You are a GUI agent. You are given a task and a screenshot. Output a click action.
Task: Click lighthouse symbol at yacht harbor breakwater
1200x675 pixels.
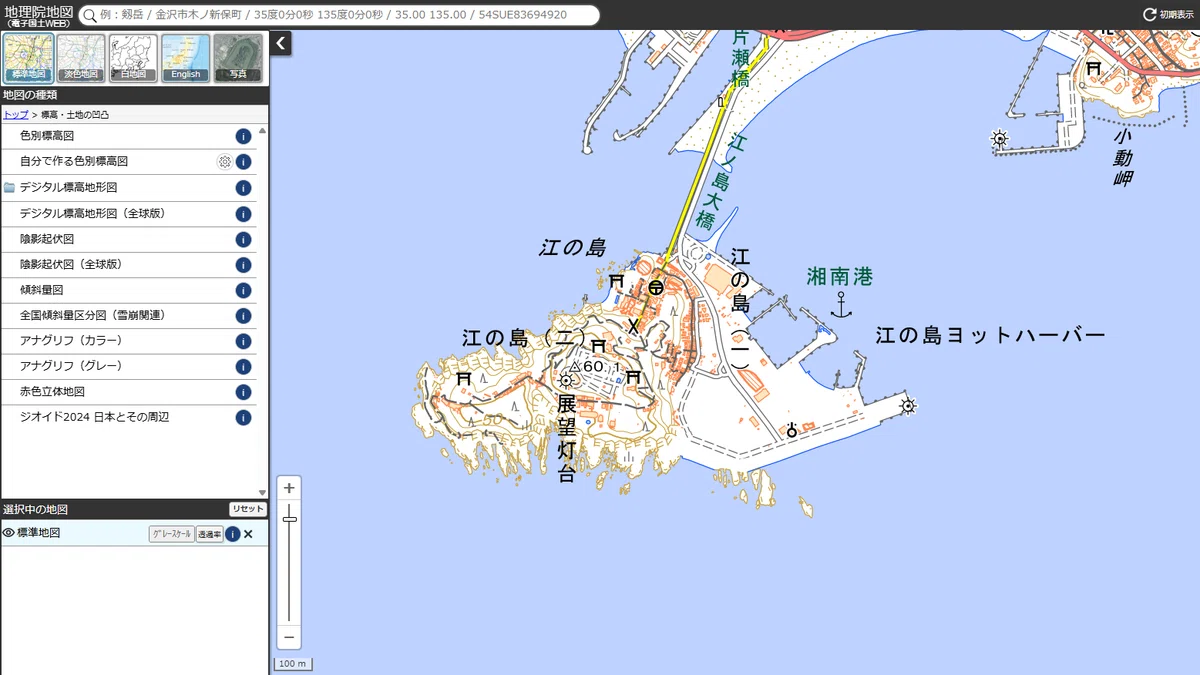coord(907,405)
